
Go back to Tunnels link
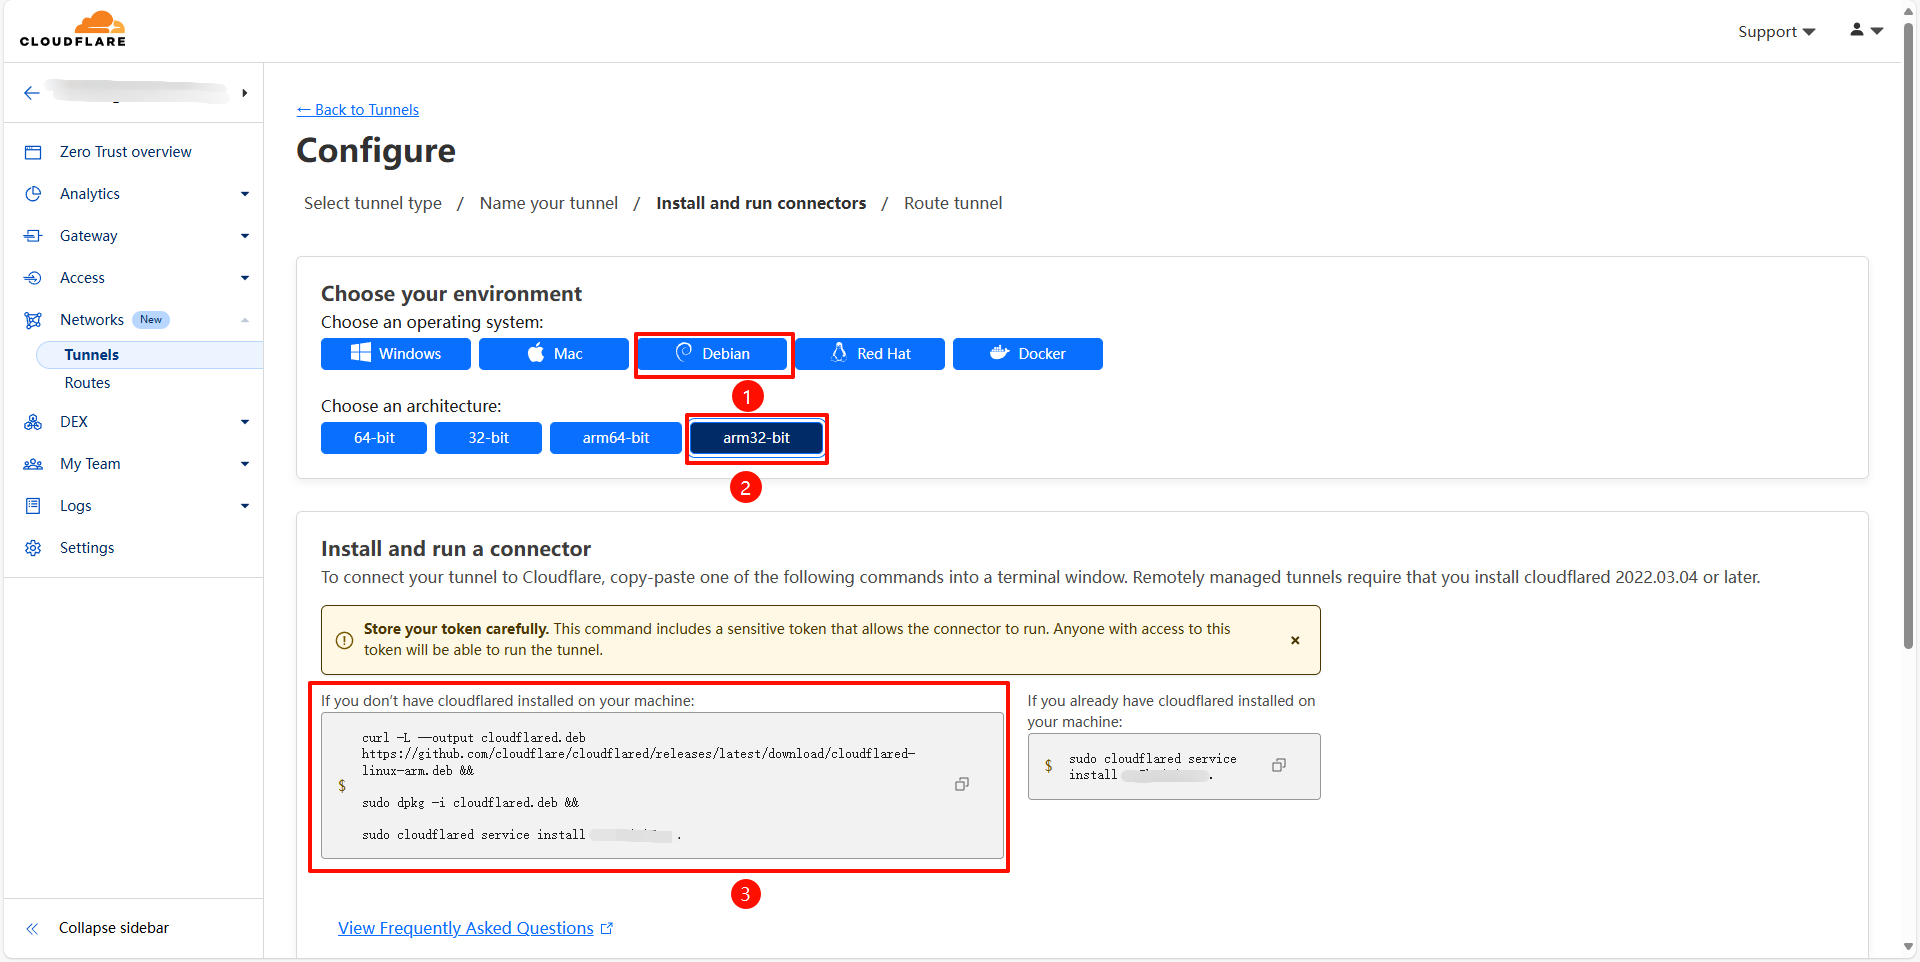click(358, 110)
